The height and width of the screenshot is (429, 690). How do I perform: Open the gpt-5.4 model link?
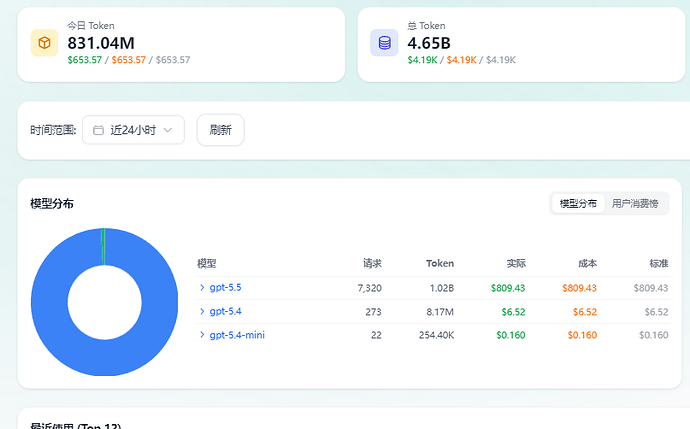pyautogui.click(x=225, y=312)
